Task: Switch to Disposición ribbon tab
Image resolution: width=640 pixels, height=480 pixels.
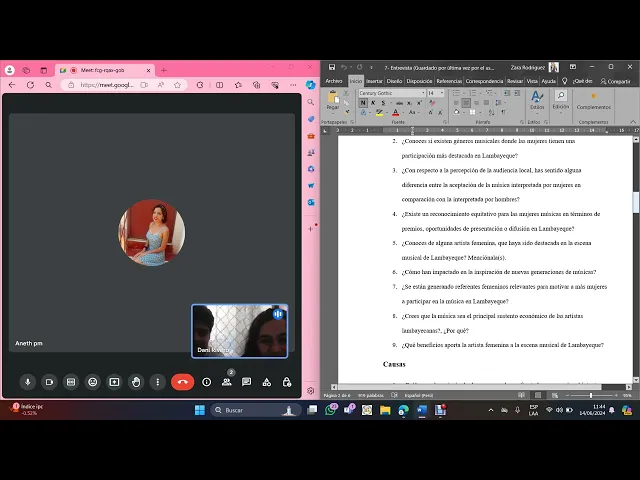Action: pos(419,81)
